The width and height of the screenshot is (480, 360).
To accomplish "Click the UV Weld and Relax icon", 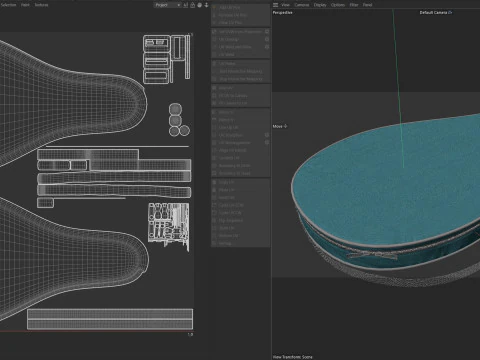I will point(215,47).
